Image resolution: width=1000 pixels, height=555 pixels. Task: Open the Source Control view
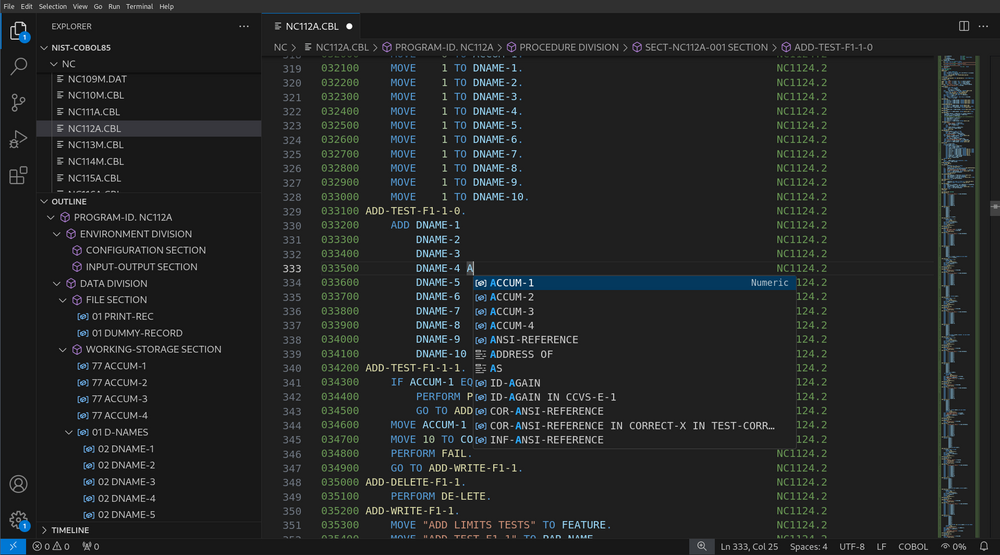pyautogui.click(x=18, y=103)
